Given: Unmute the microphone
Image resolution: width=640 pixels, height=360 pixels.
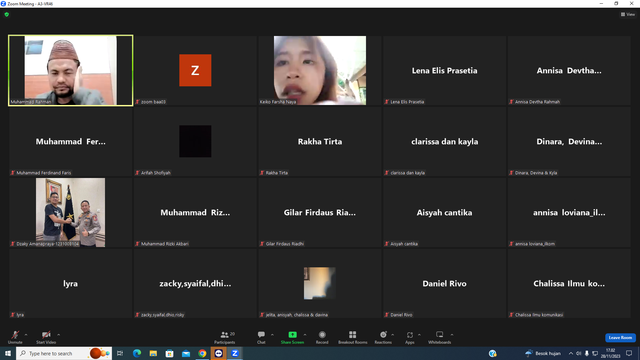Looking at the screenshot, I should tap(15, 338).
